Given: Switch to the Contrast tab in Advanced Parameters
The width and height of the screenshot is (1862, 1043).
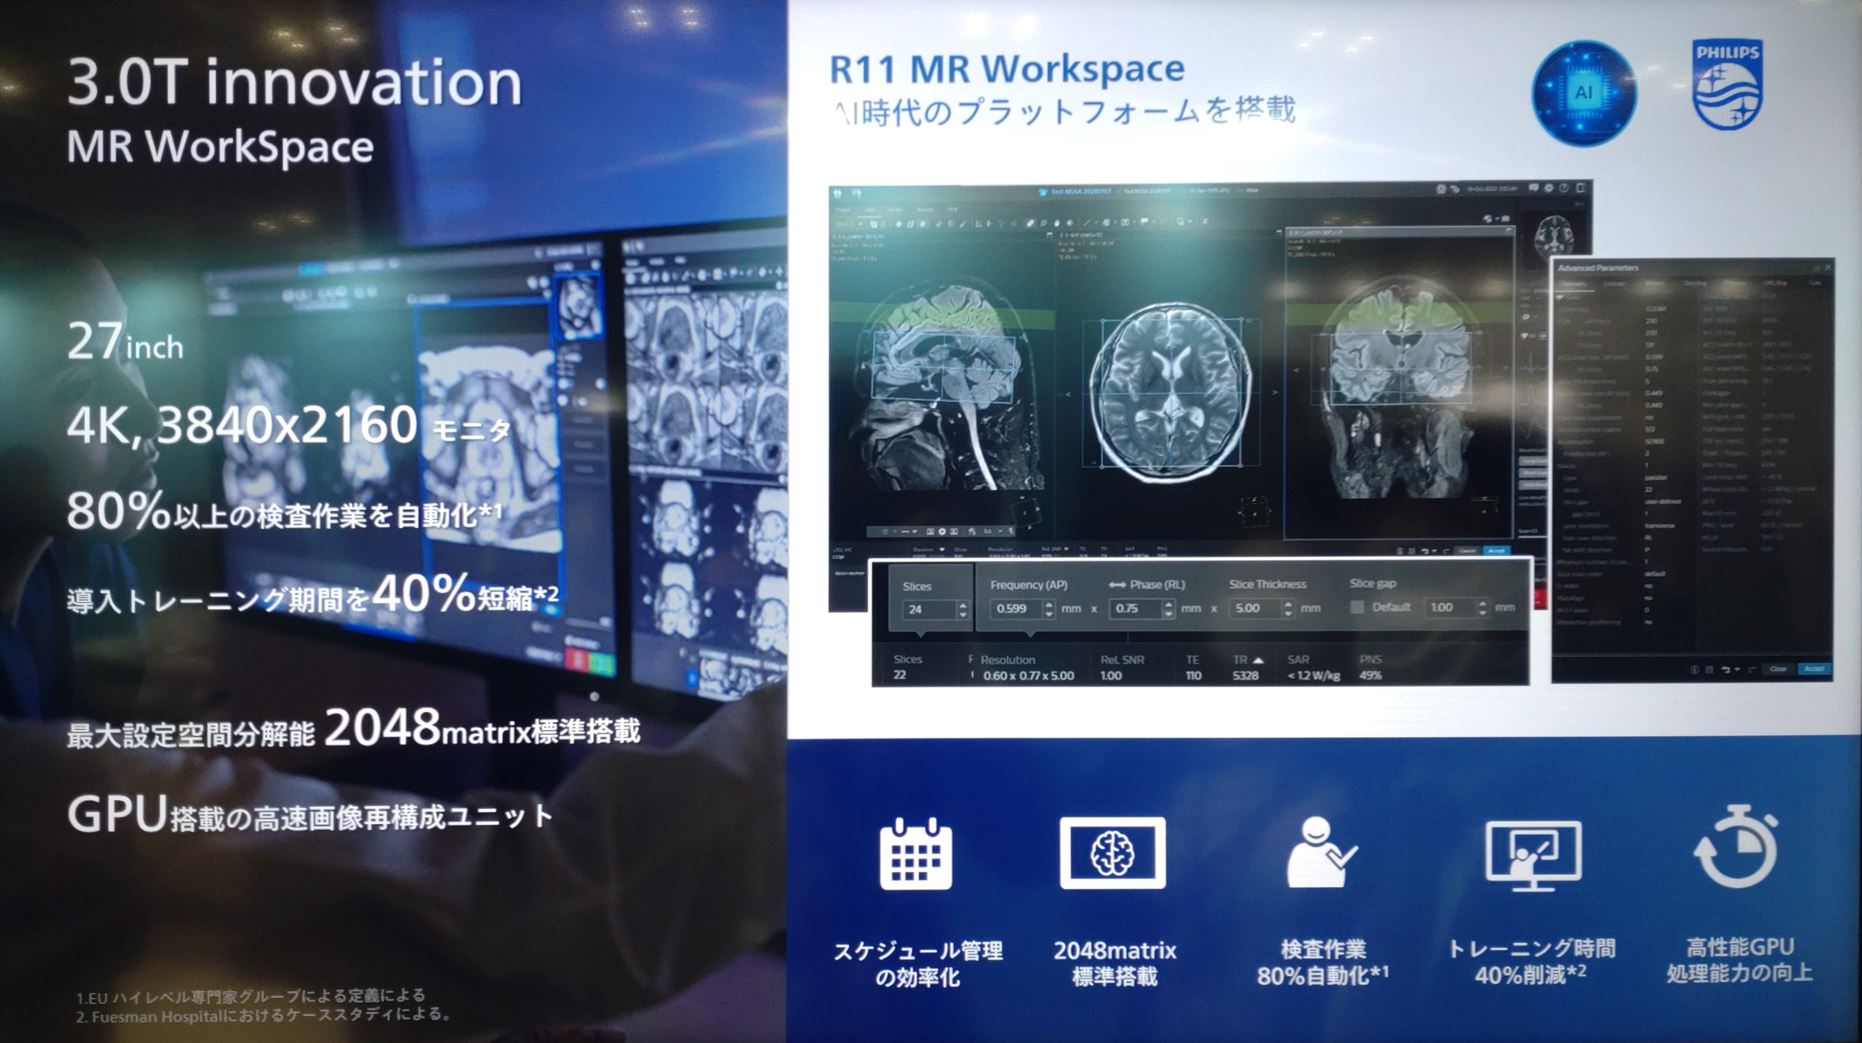Looking at the screenshot, I should click(1613, 284).
